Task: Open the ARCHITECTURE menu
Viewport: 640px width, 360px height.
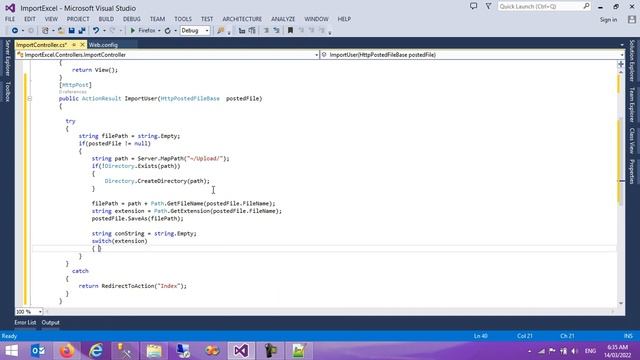Action: tap(242, 19)
